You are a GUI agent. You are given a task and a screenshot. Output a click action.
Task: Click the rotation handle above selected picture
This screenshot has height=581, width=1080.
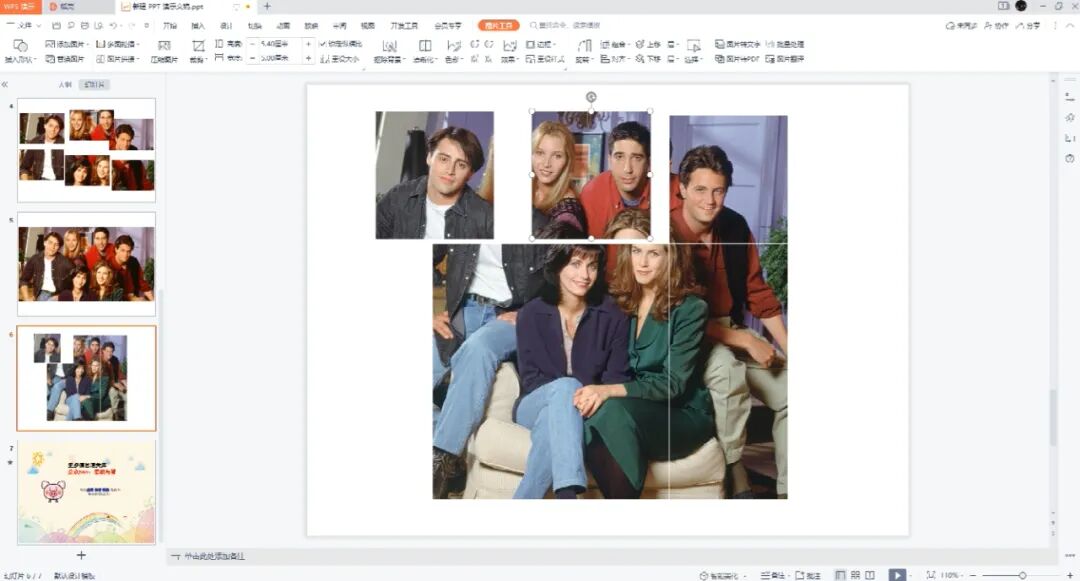point(591,97)
